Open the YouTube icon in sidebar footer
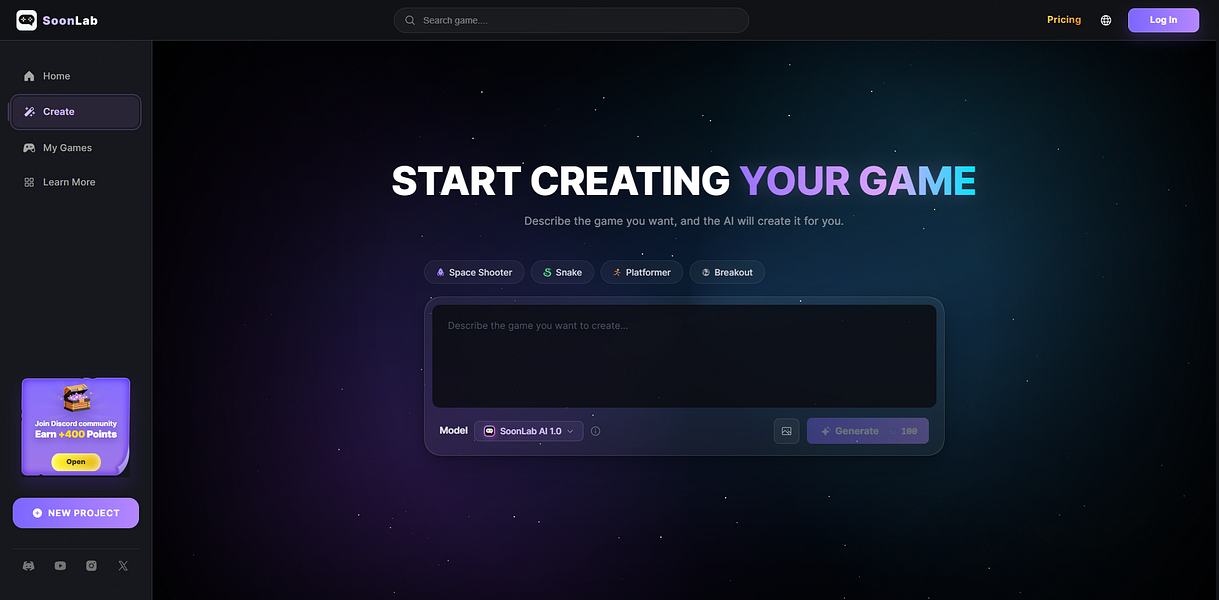Viewport: 1219px width, 600px height. (x=60, y=566)
